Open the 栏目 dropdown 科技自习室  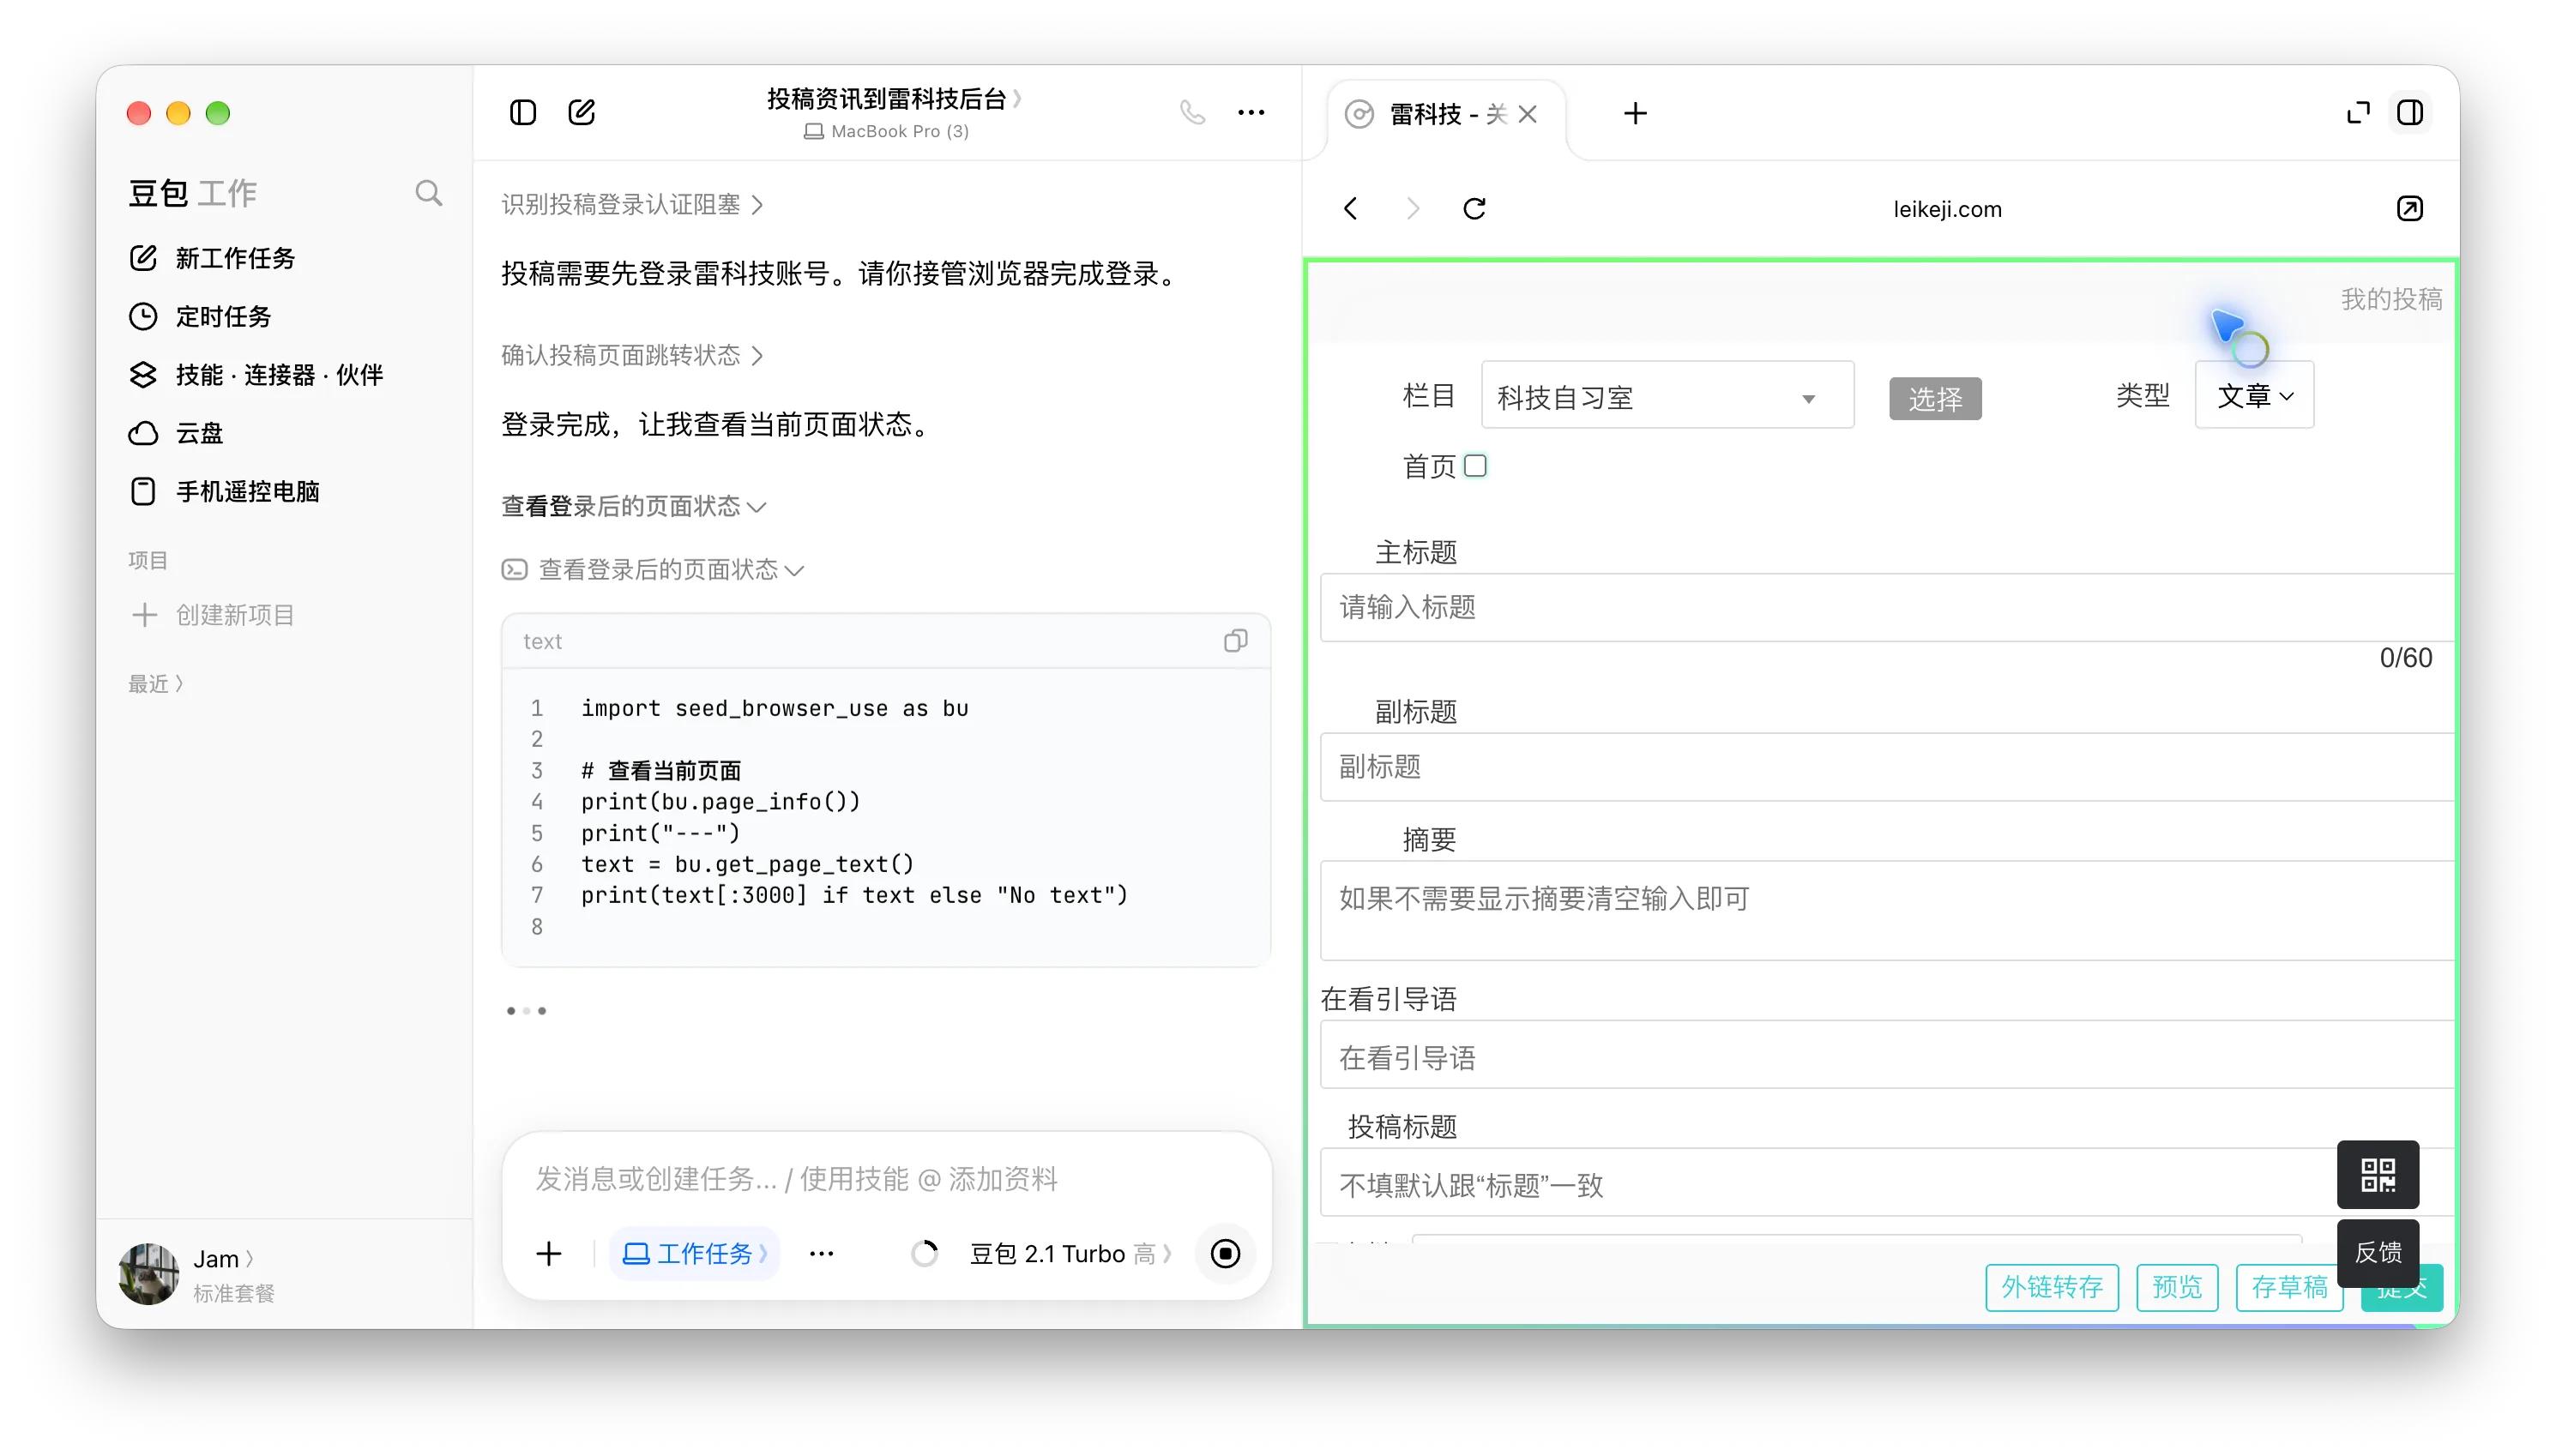pos(1667,396)
